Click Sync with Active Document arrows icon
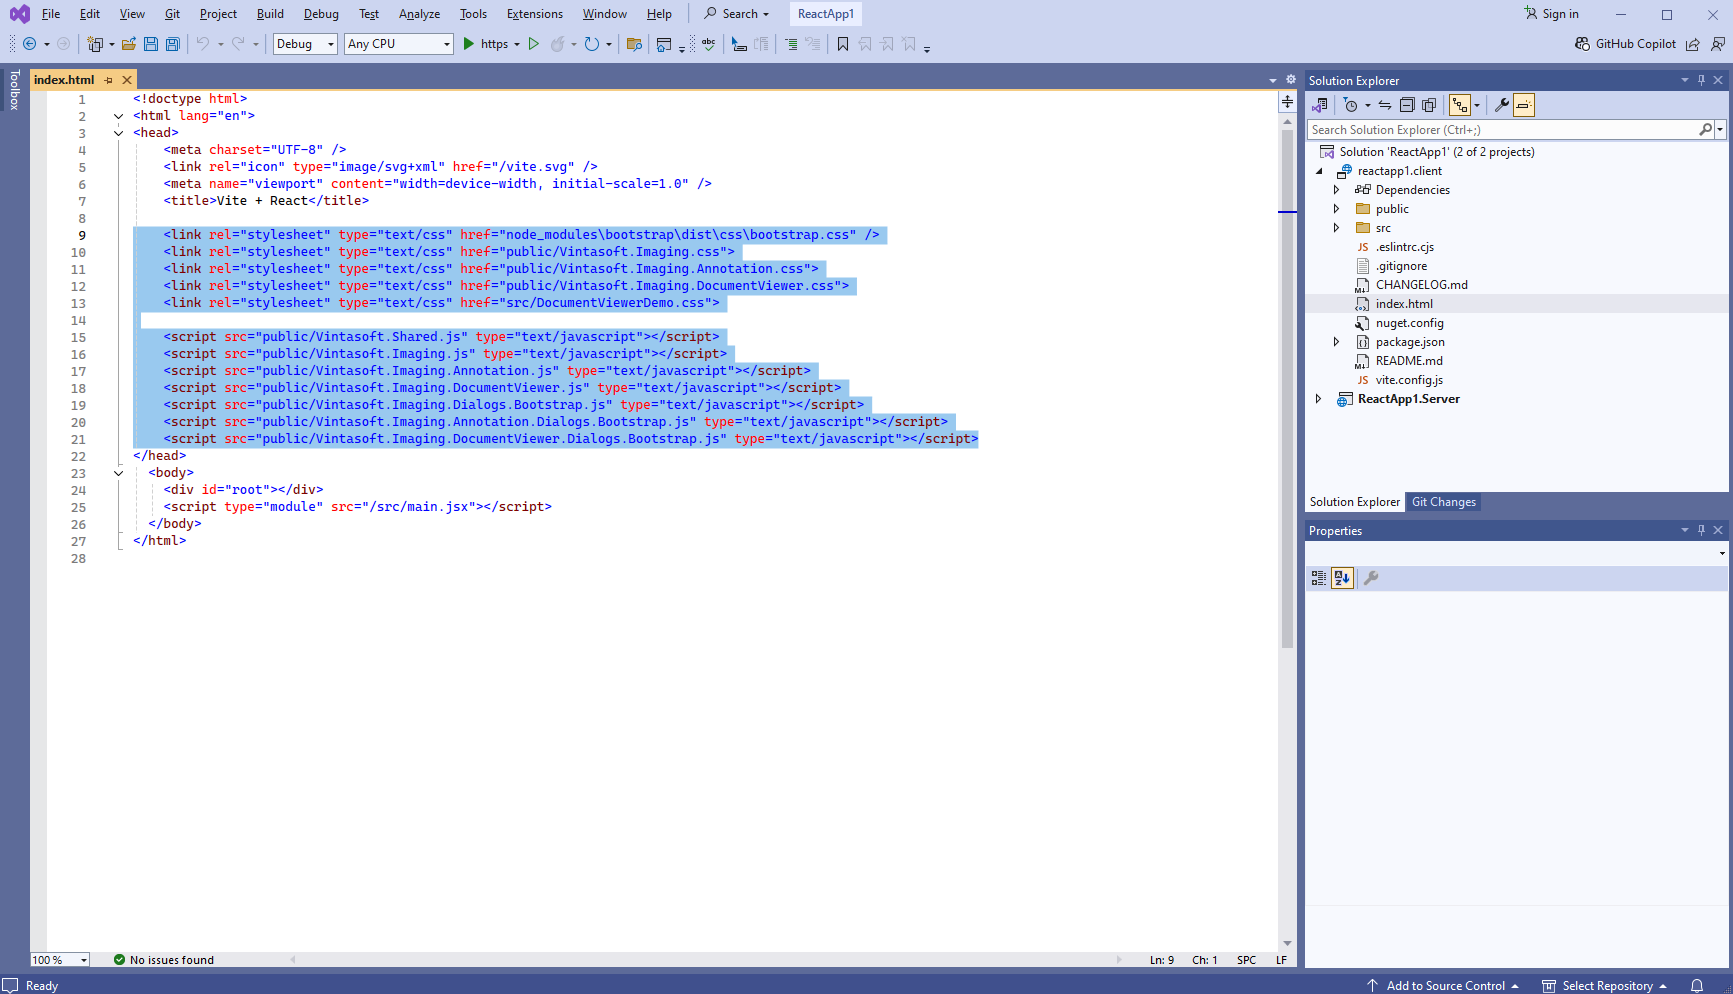 (x=1385, y=105)
